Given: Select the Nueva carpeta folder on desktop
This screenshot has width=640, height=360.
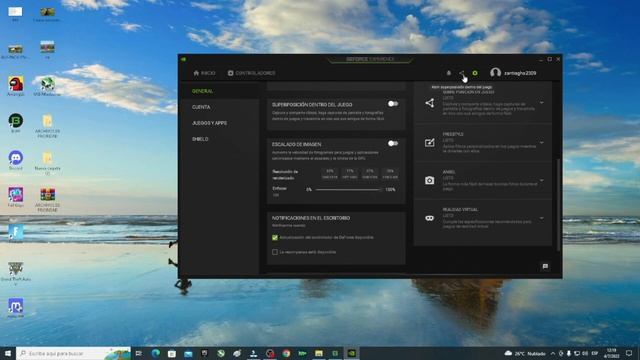Looking at the screenshot, I should click(47, 162).
